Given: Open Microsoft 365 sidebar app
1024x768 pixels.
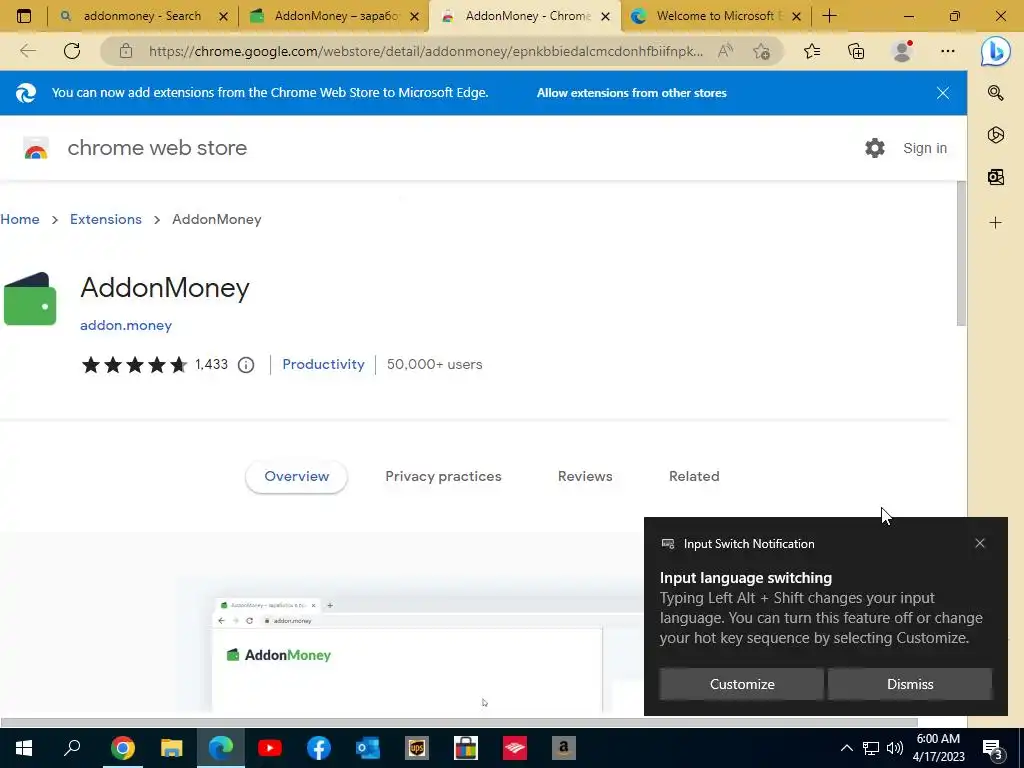Looking at the screenshot, I should [995, 135].
